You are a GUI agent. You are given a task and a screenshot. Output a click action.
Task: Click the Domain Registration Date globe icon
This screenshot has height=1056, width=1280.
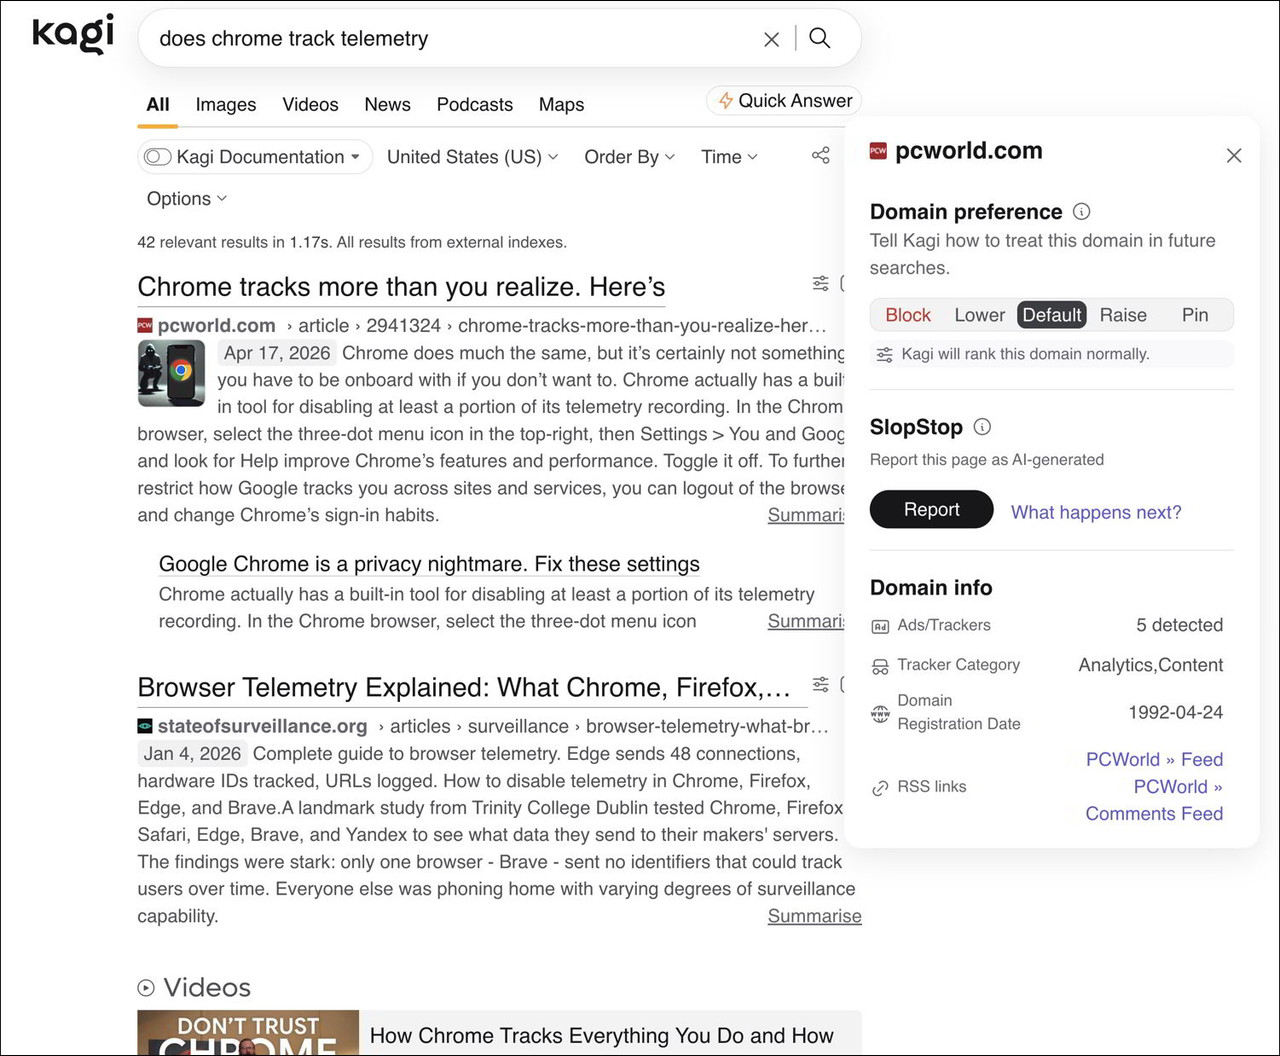pyautogui.click(x=880, y=713)
